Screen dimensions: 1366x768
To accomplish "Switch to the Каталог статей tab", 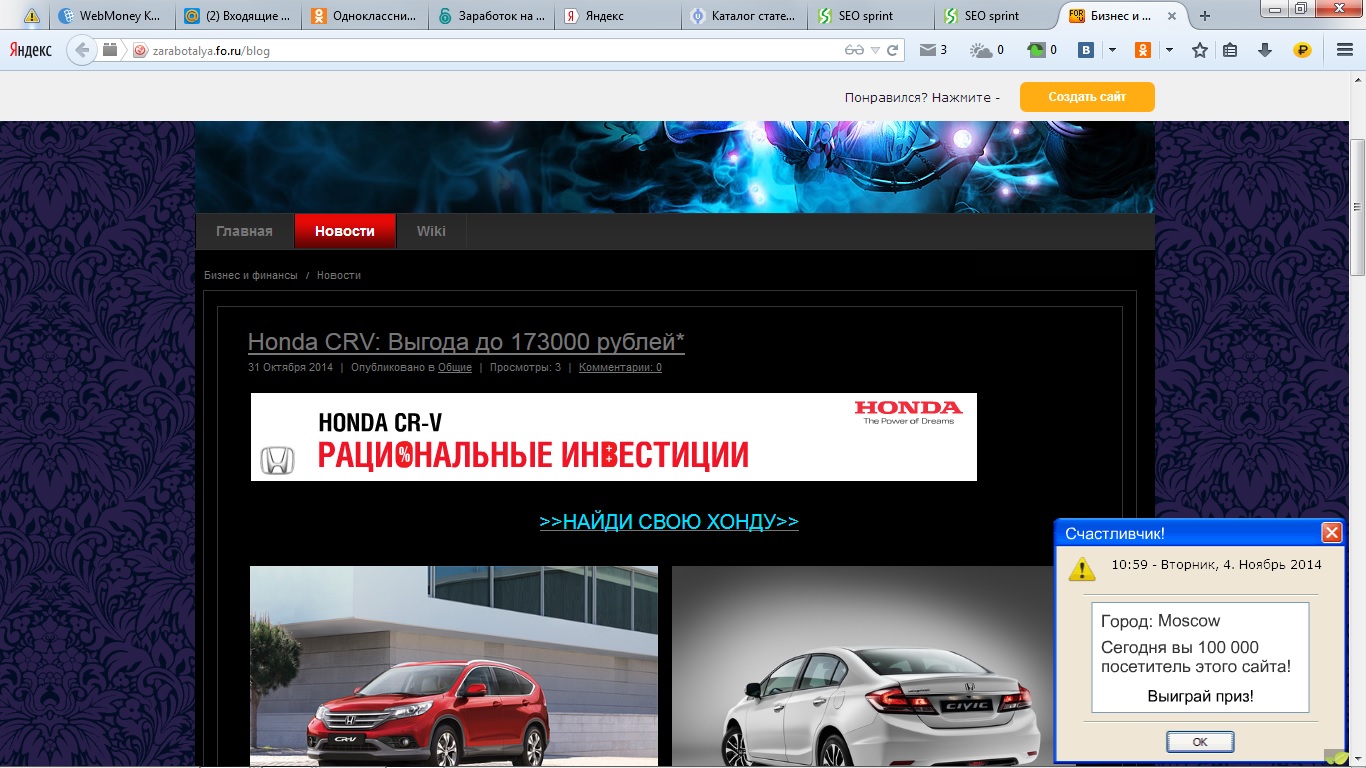I will pos(742,16).
